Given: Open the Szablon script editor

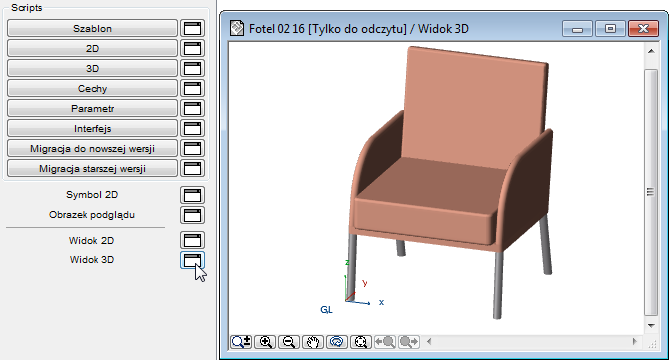Looking at the screenshot, I should click(92, 28).
